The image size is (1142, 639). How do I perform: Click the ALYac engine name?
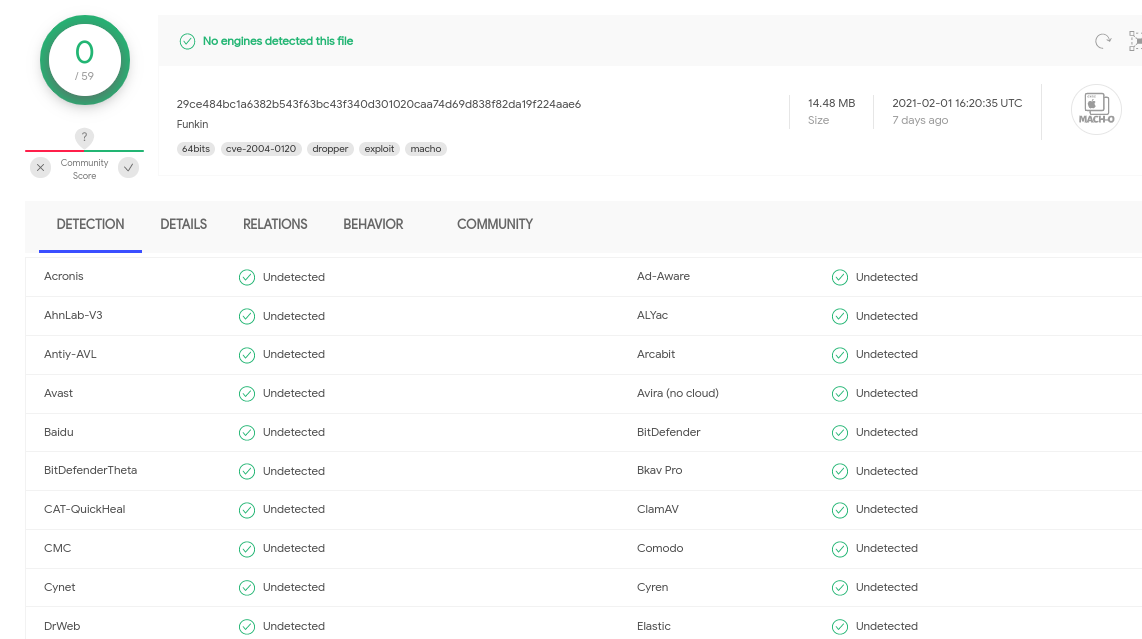653,315
